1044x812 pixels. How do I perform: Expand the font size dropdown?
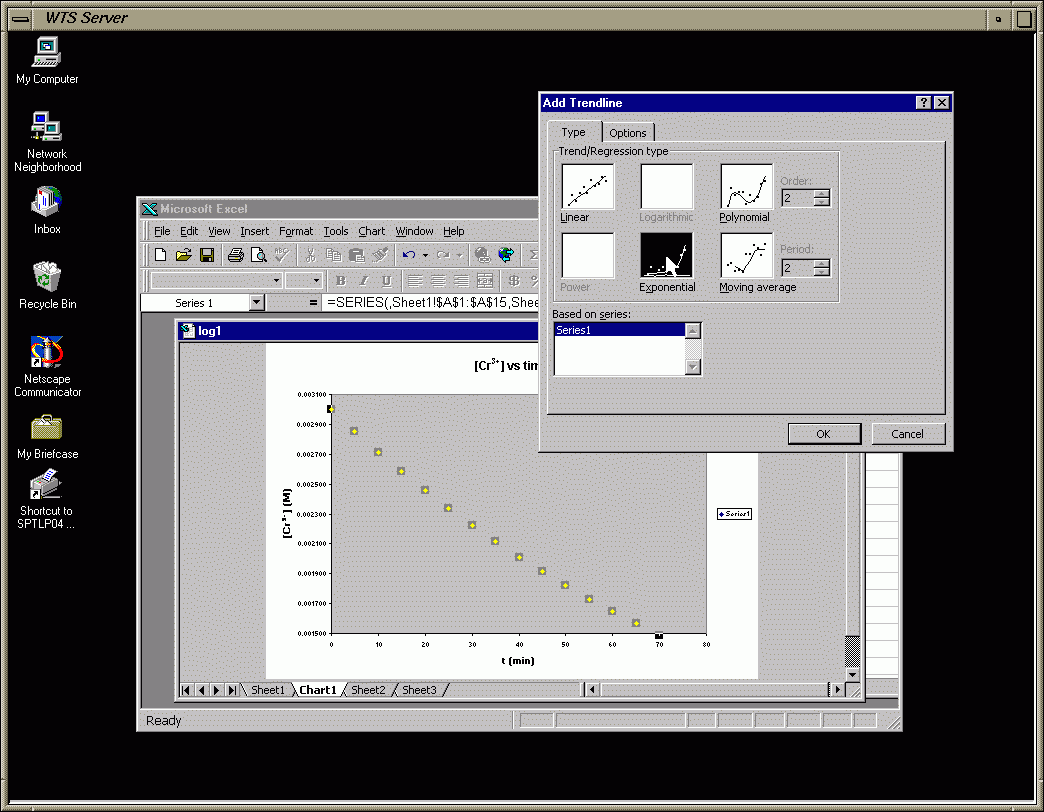317,281
